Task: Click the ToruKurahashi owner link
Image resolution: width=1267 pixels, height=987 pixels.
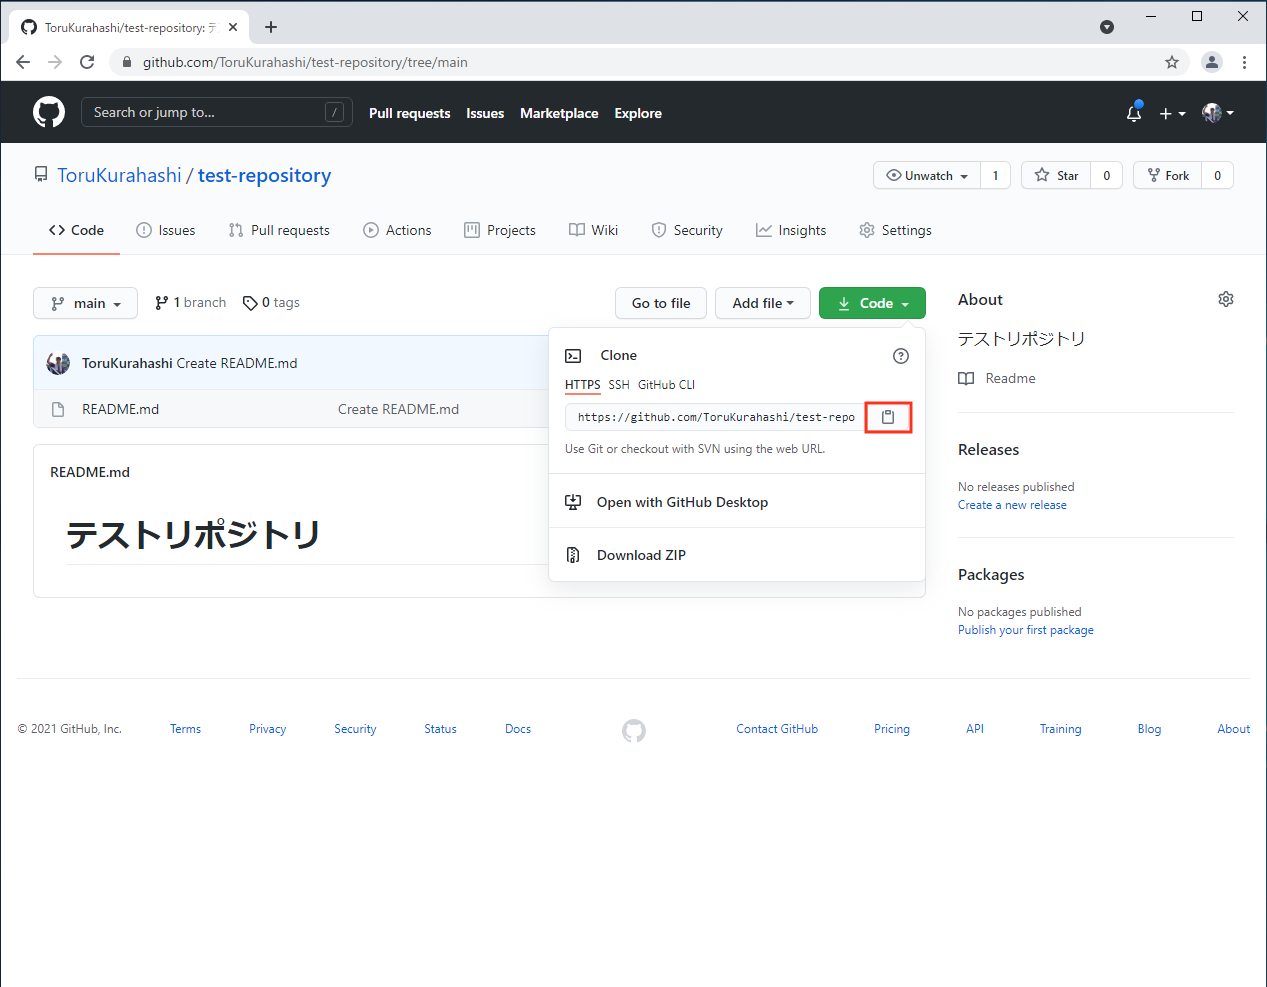Action: pos(120,175)
